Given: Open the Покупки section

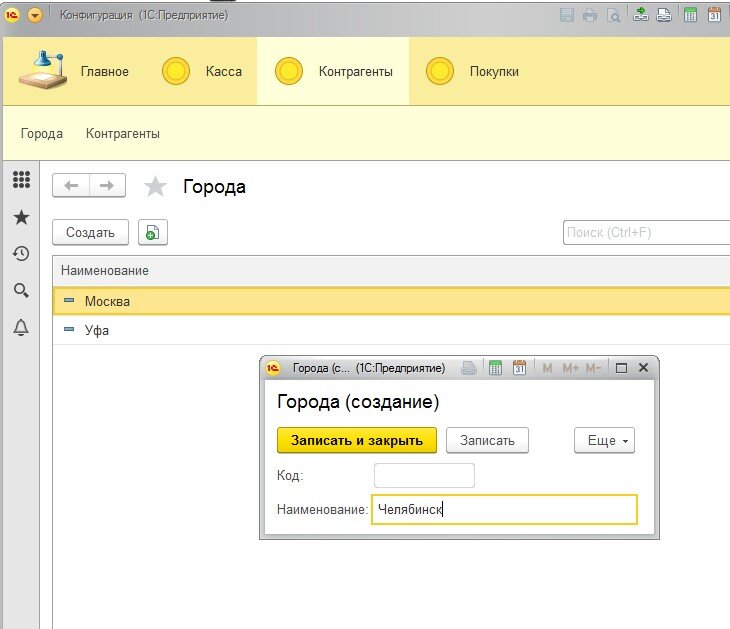Looking at the screenshot, I should click(x=473, y=71).
